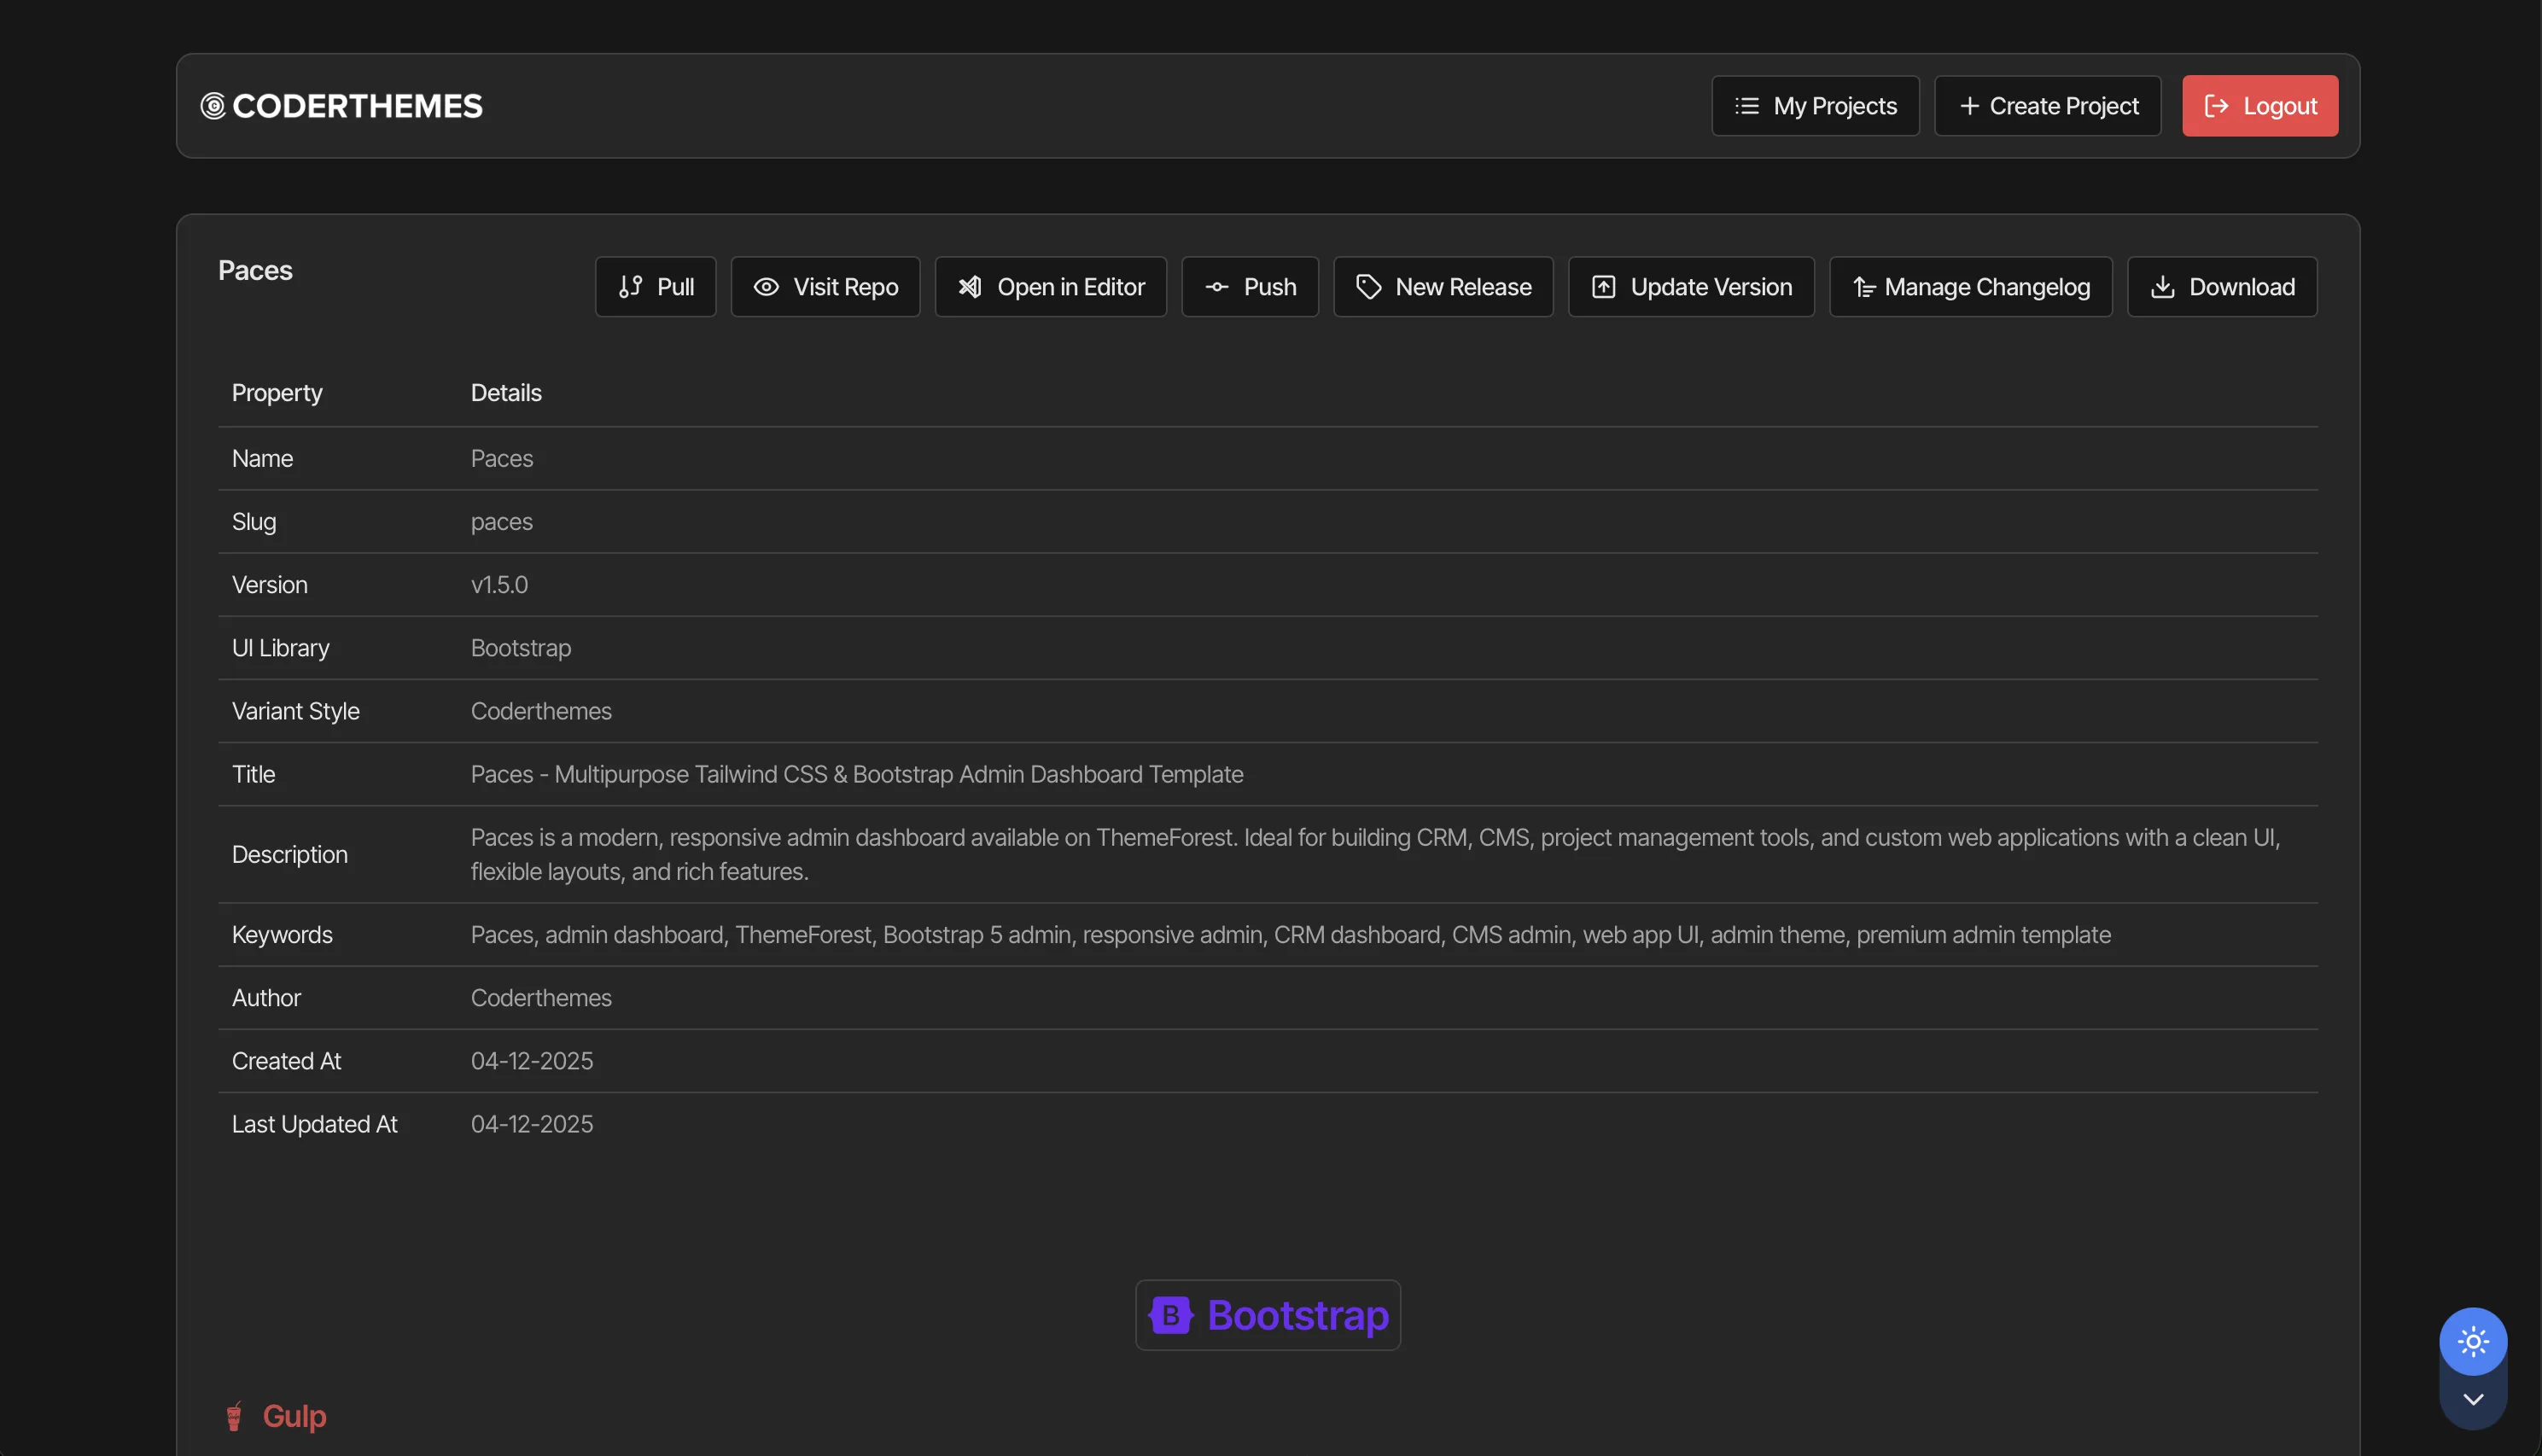Image resolution: width=2542 pixels, height=1456 pixels.
Task: Select the Created At date value
Action: (531, 1061)
